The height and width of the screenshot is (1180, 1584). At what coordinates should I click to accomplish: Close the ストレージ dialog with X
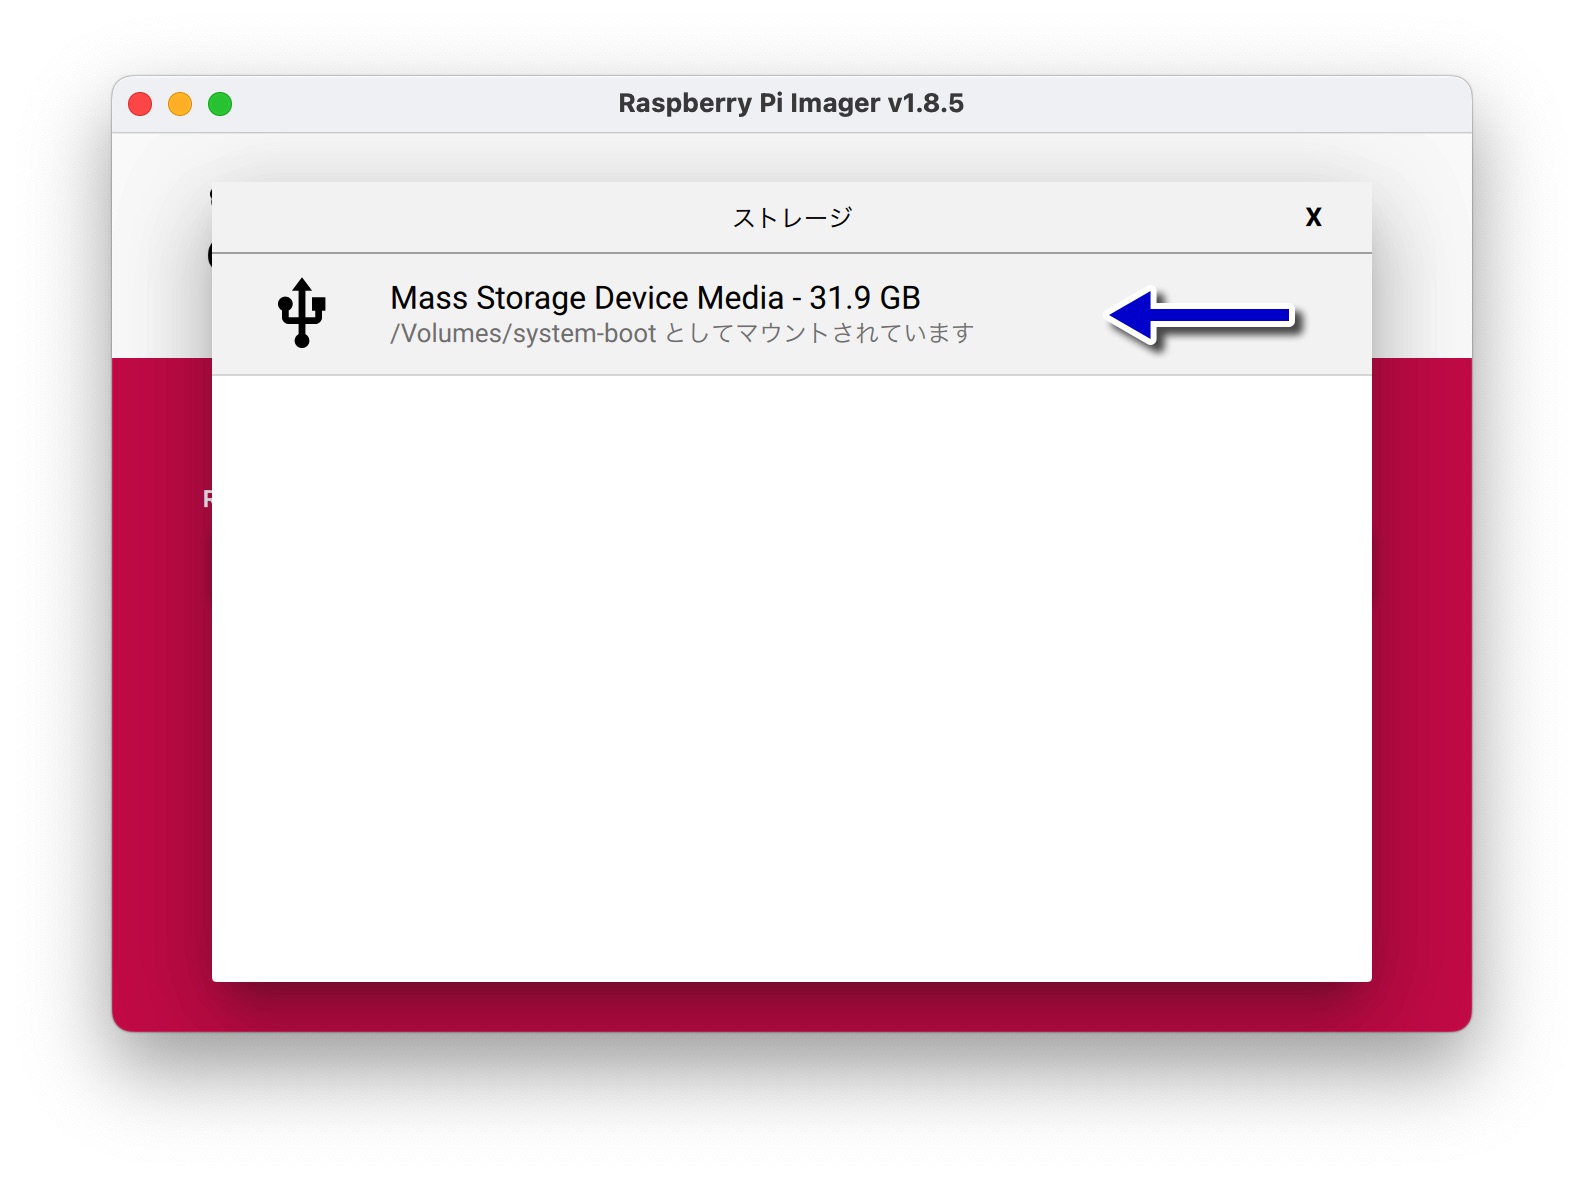click(1313, 217)
